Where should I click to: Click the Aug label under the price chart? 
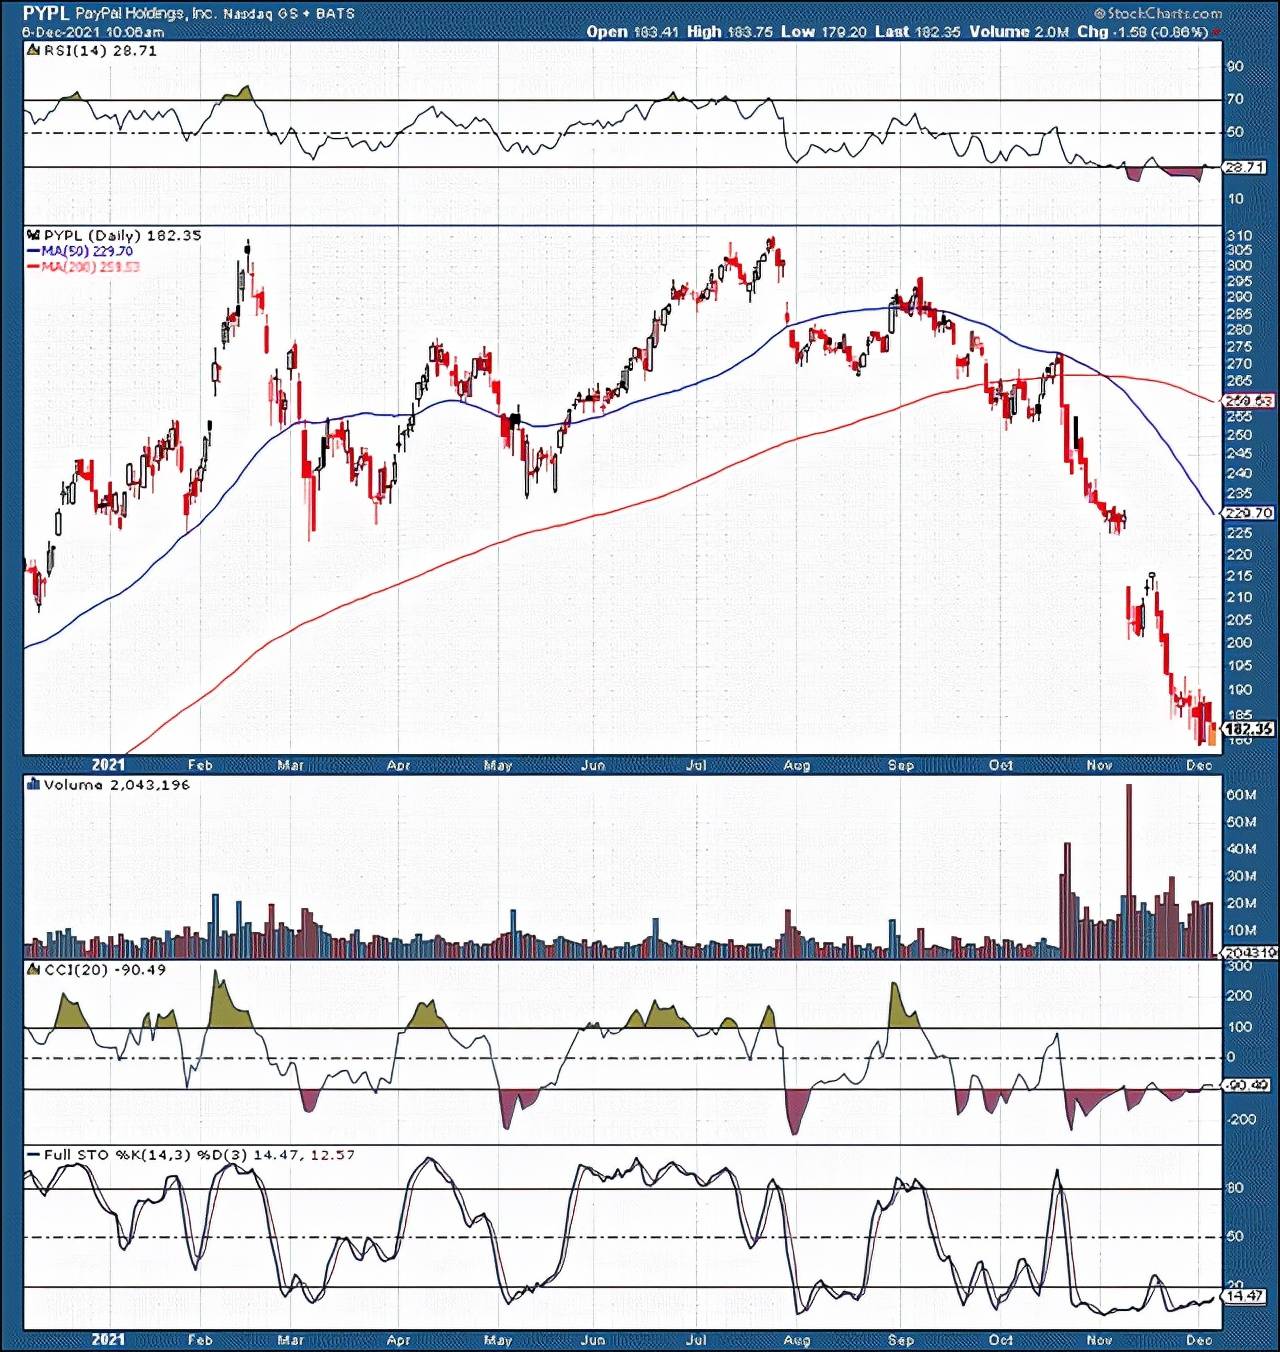pyautogui.click(x=797, y=765)
